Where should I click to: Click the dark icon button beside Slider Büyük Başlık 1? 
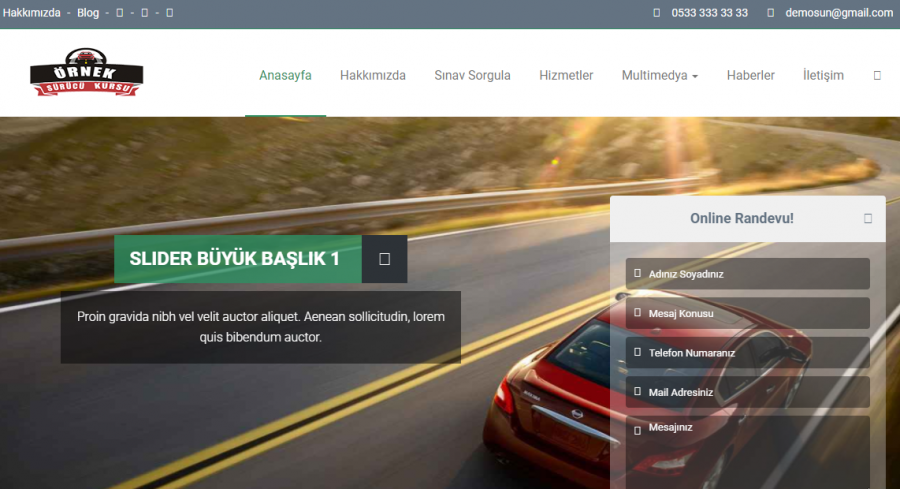click(x=384, y=259)
